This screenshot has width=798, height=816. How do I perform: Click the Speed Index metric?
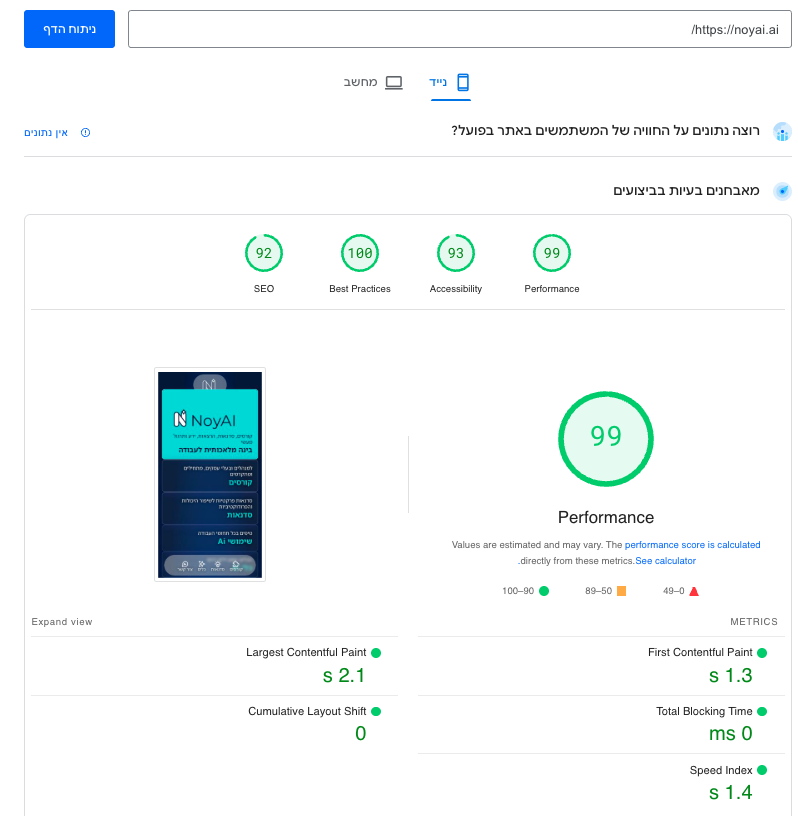[720, 770]
